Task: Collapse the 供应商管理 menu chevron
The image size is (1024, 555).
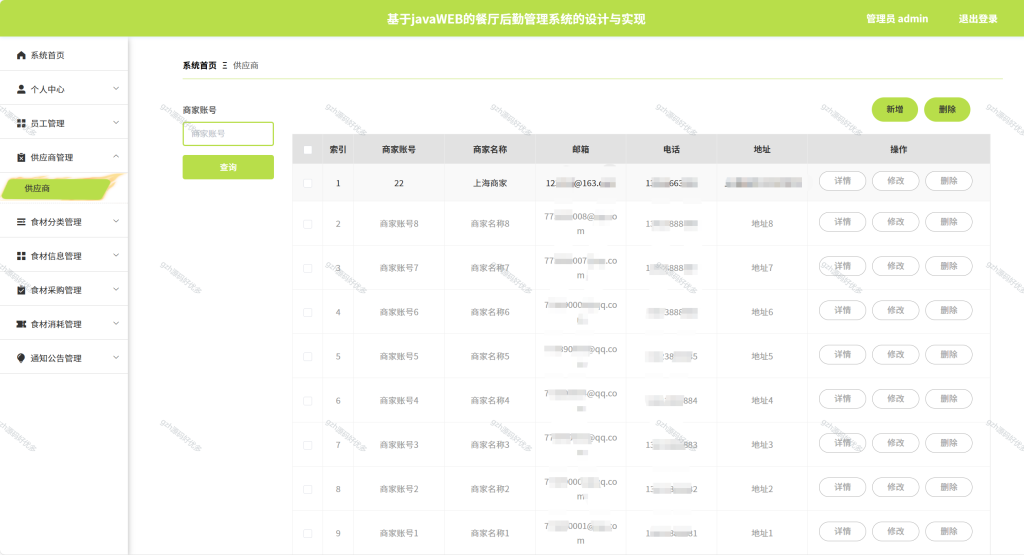Action: tap(116, 157)
